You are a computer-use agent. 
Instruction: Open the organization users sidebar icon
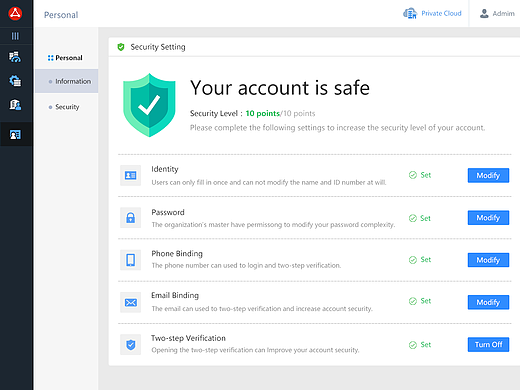[15, 105]
